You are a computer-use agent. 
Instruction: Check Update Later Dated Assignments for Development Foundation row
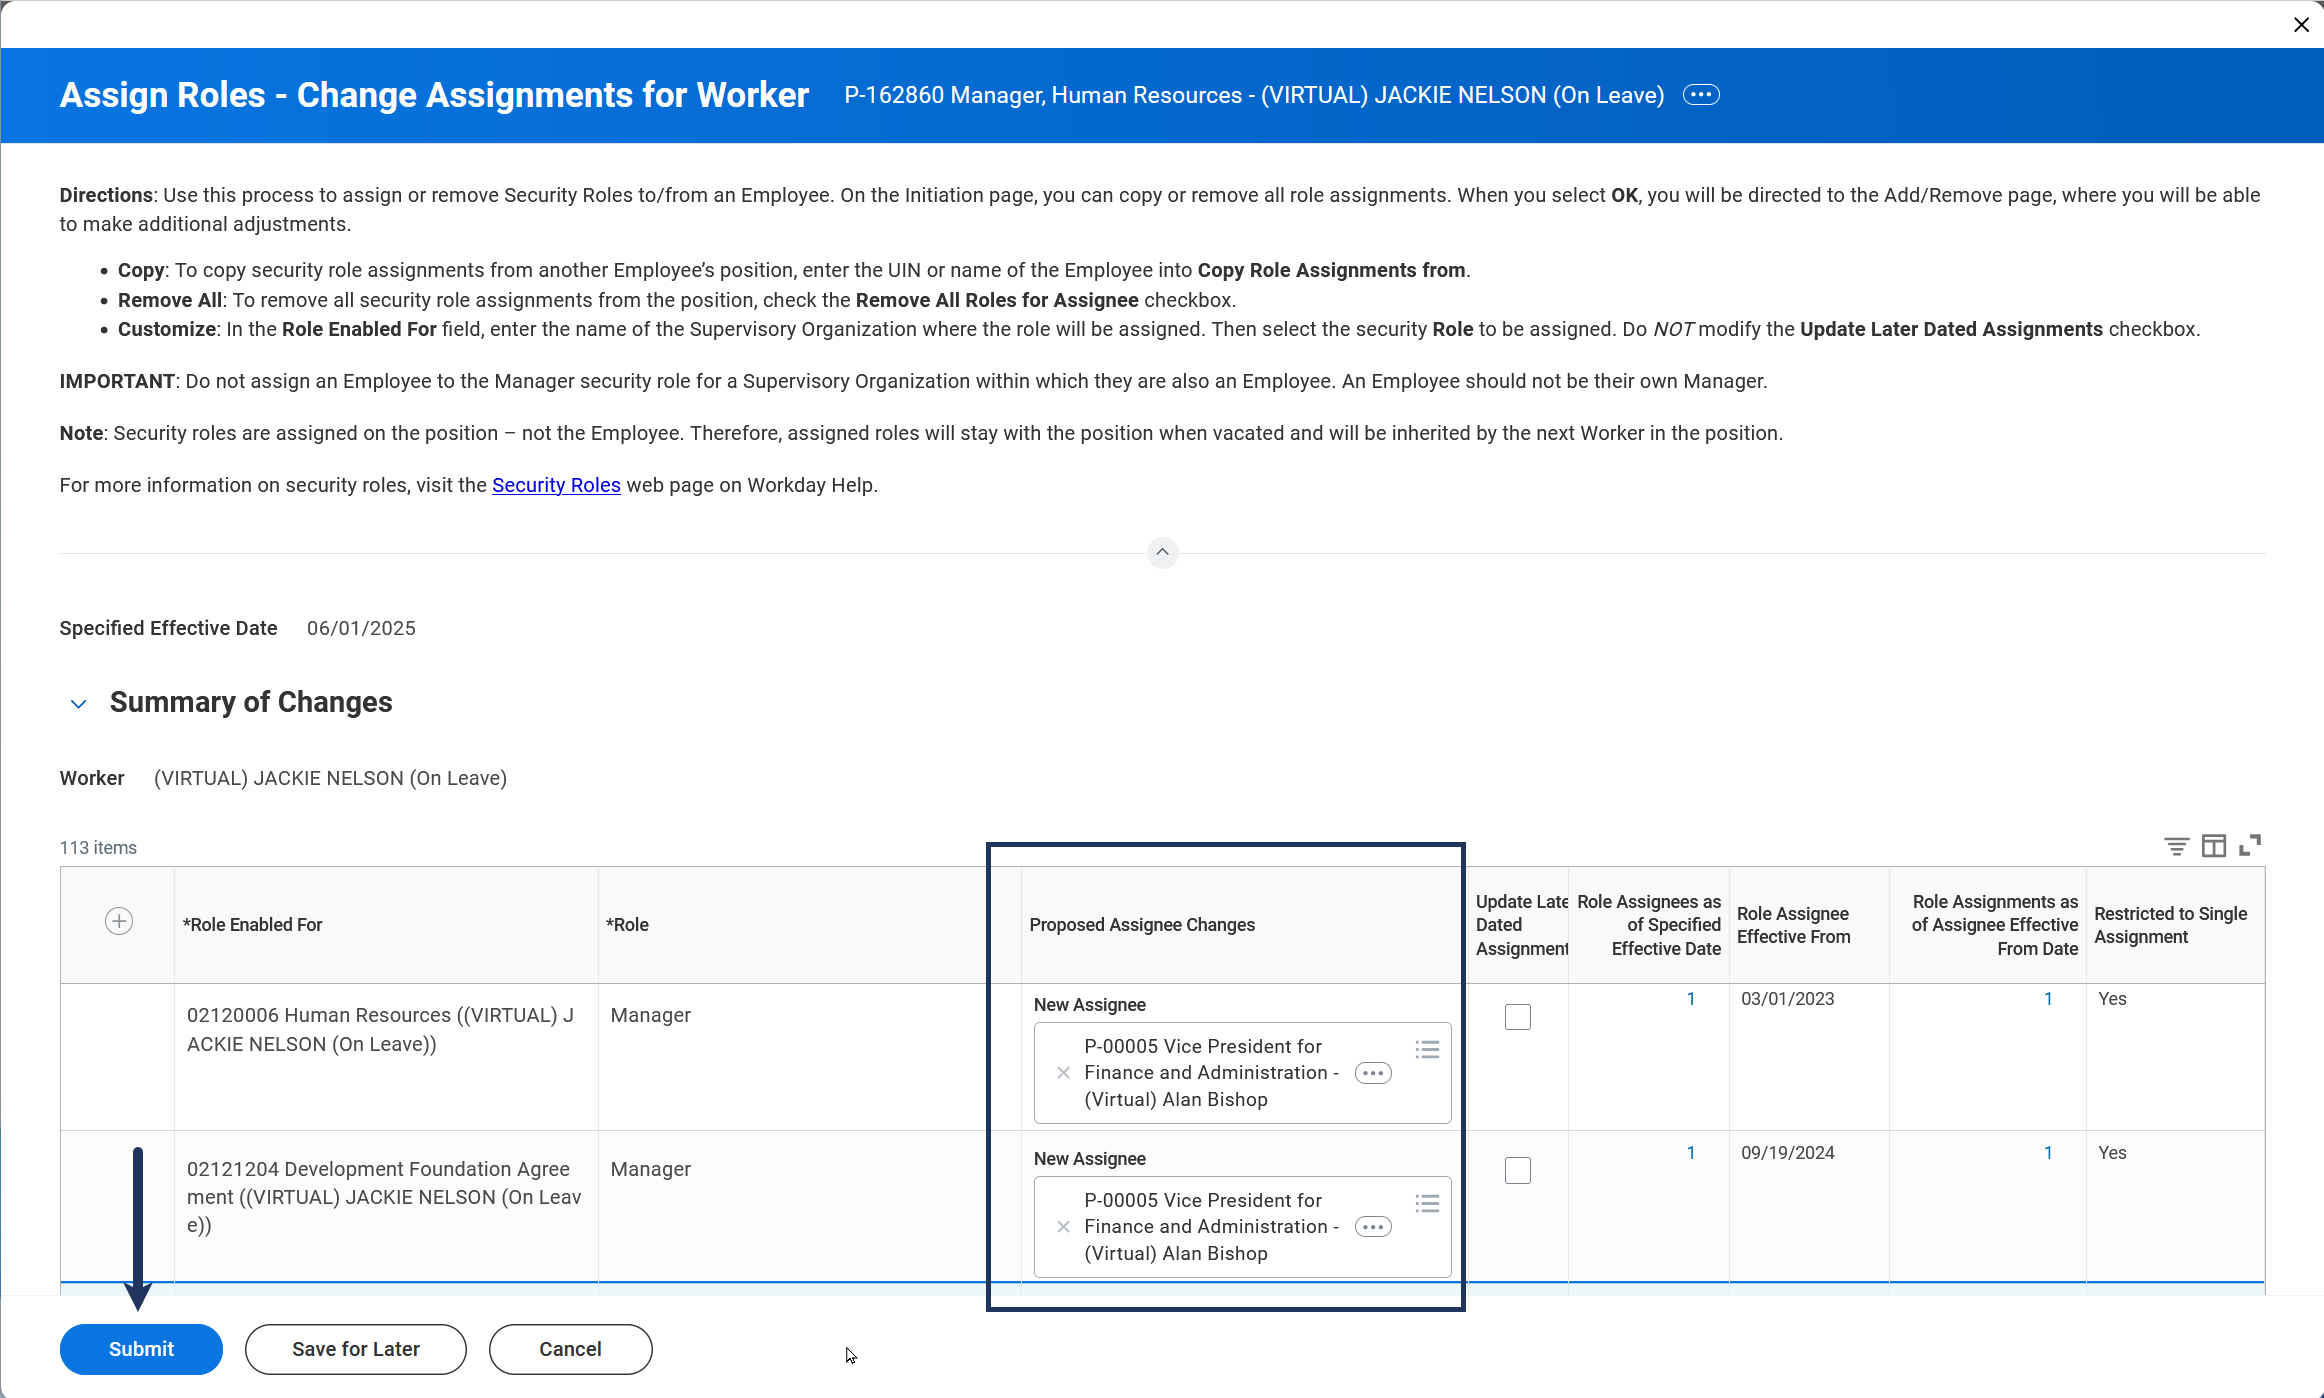click(1517, 1171)
